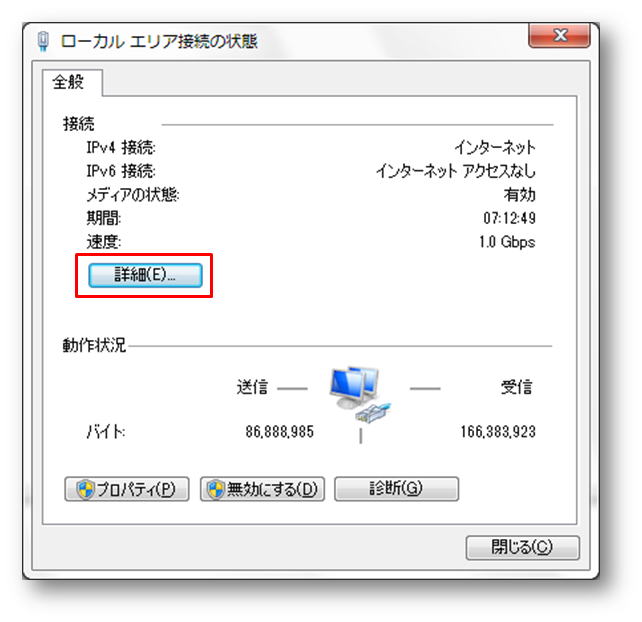Viewport: 642px width, 622px height.
Task: Click the shield icon on 無効にする button
Action: point(216,489)
